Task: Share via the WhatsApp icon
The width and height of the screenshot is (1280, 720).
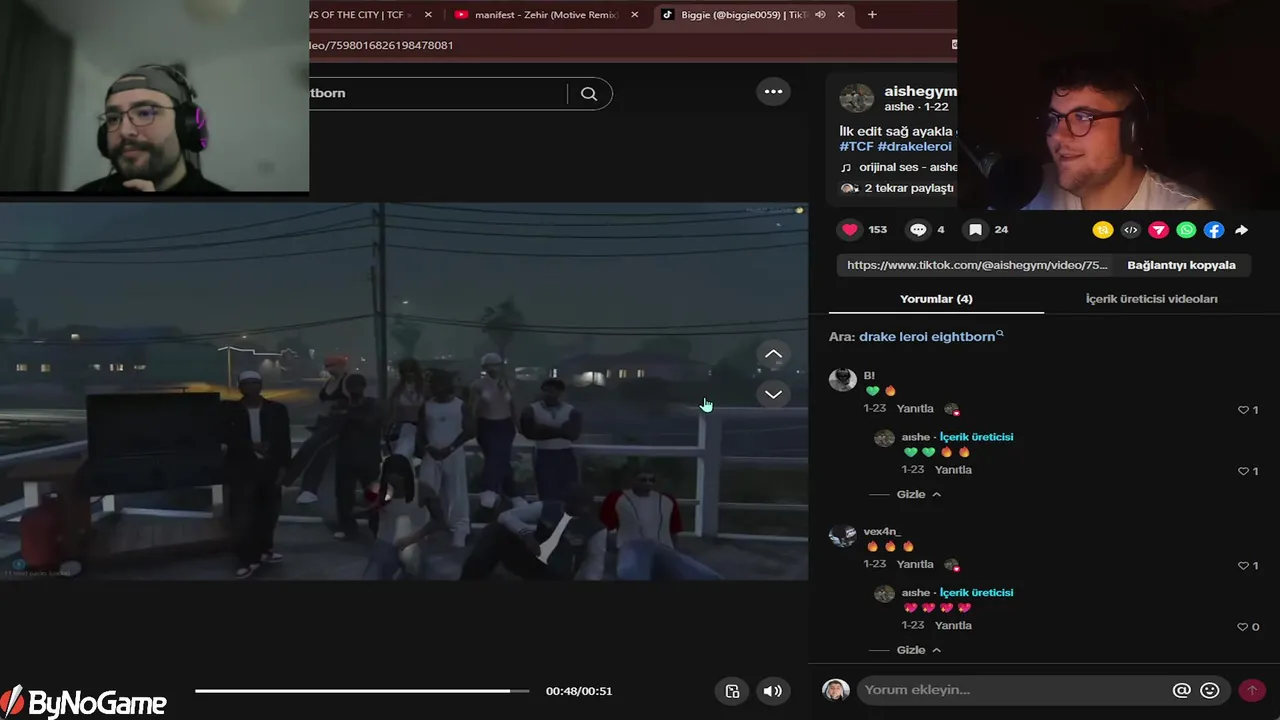Action: 1186,230
